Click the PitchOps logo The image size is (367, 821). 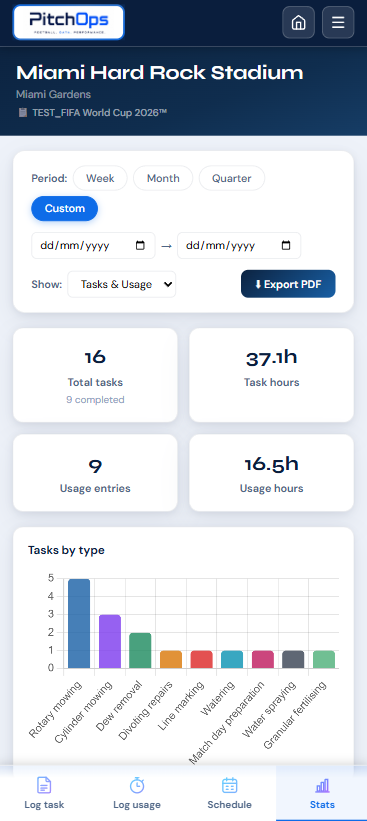[69, 23]
